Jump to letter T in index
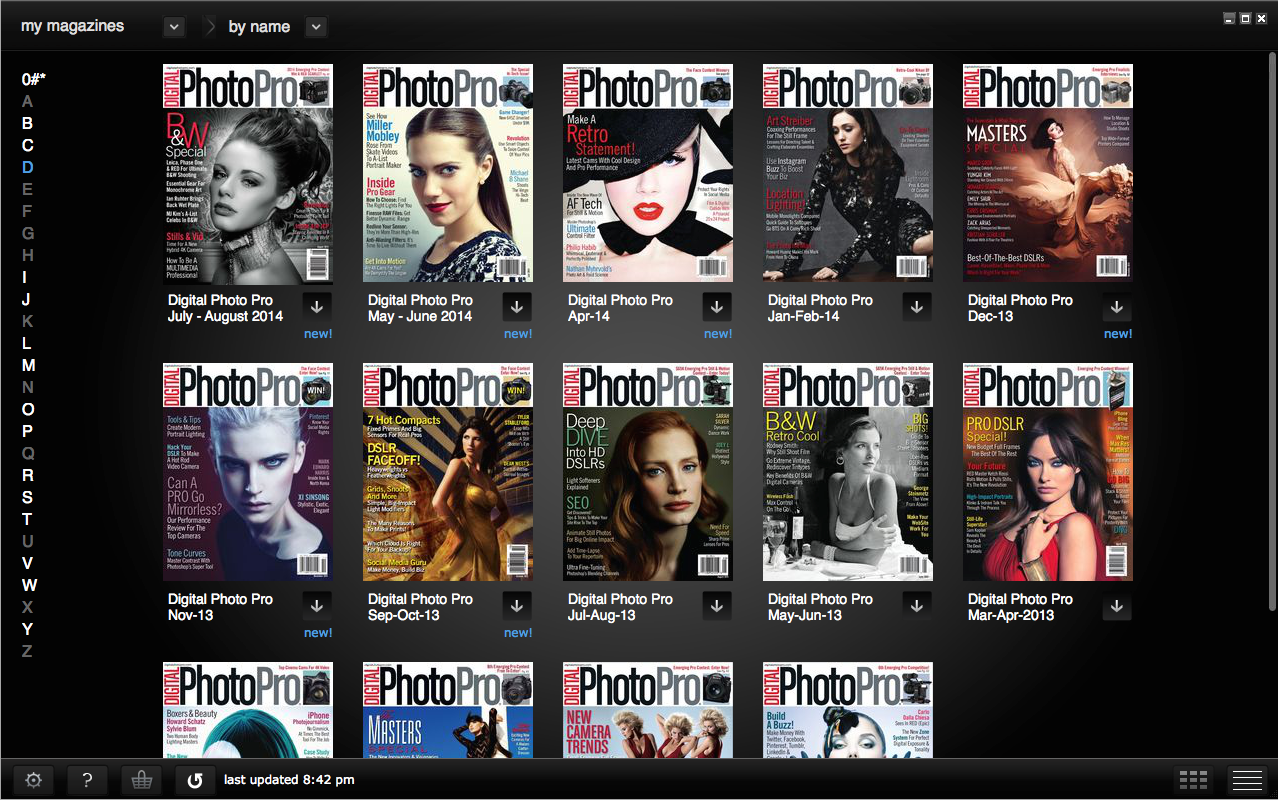This screenshot has height=800, width=1278. click(28, 519)
